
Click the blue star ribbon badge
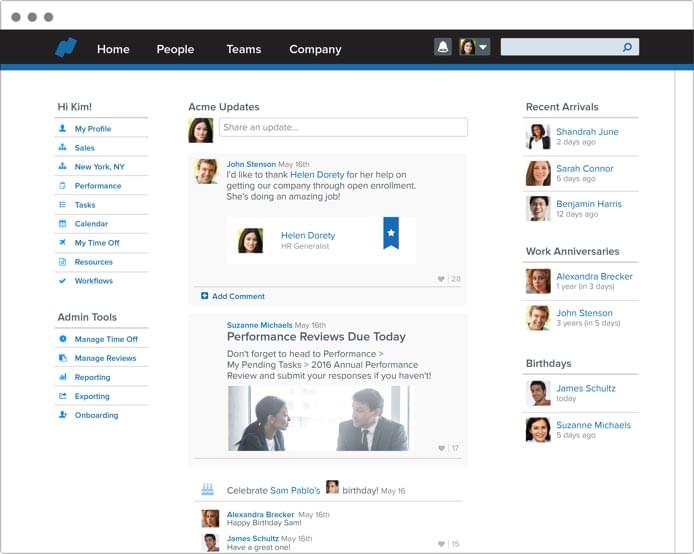pyautogui.click(x=391, y=233)
